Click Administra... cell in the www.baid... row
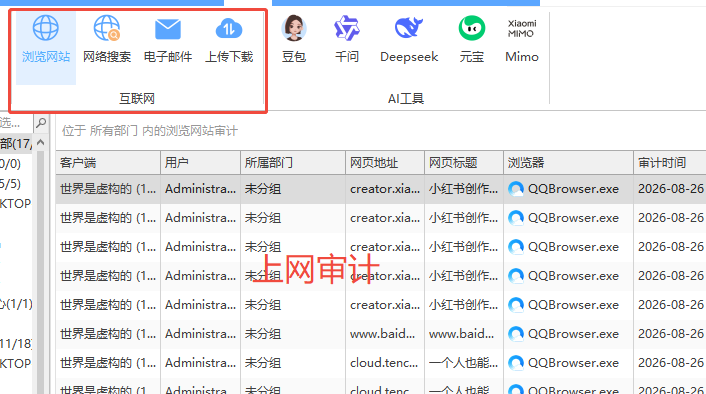This screenshot has width=706, height=394. [200, 334]
